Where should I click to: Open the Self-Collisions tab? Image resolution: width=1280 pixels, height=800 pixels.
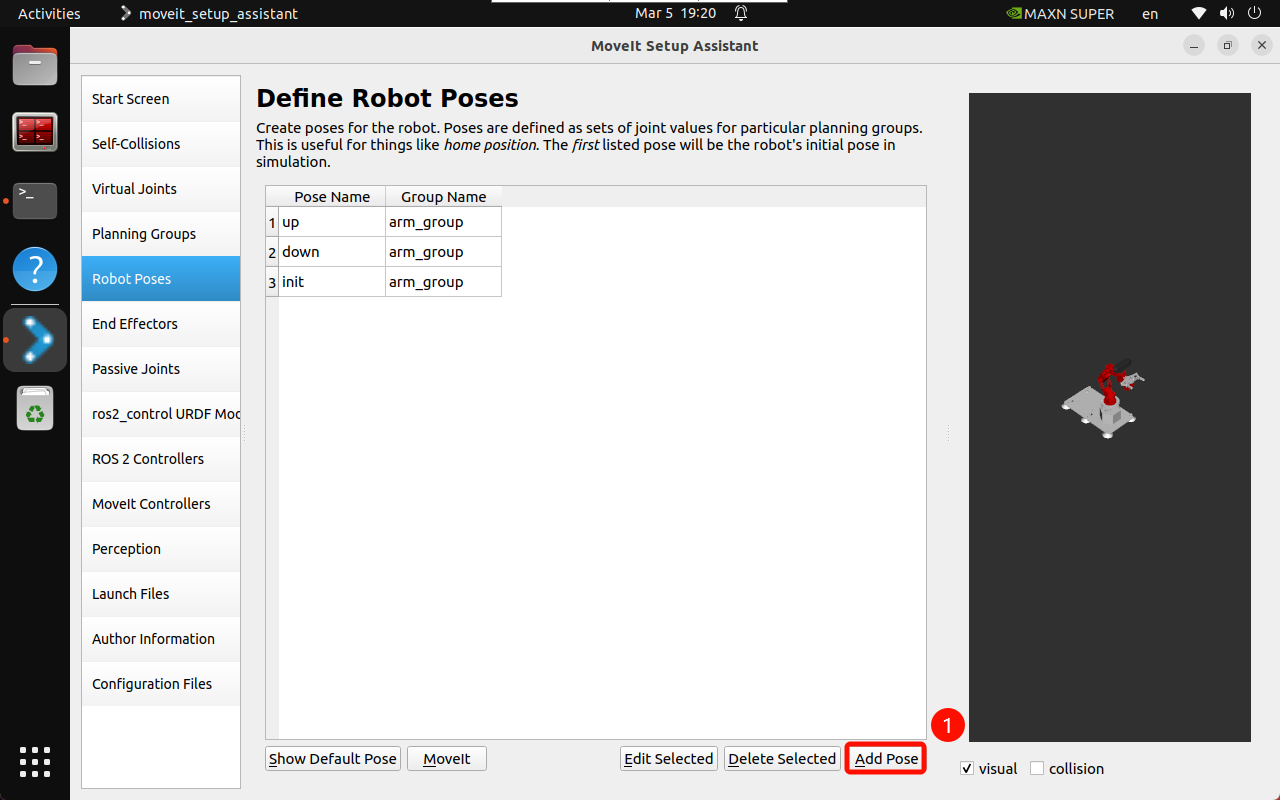pyautogui.click(x=161, y=144)
